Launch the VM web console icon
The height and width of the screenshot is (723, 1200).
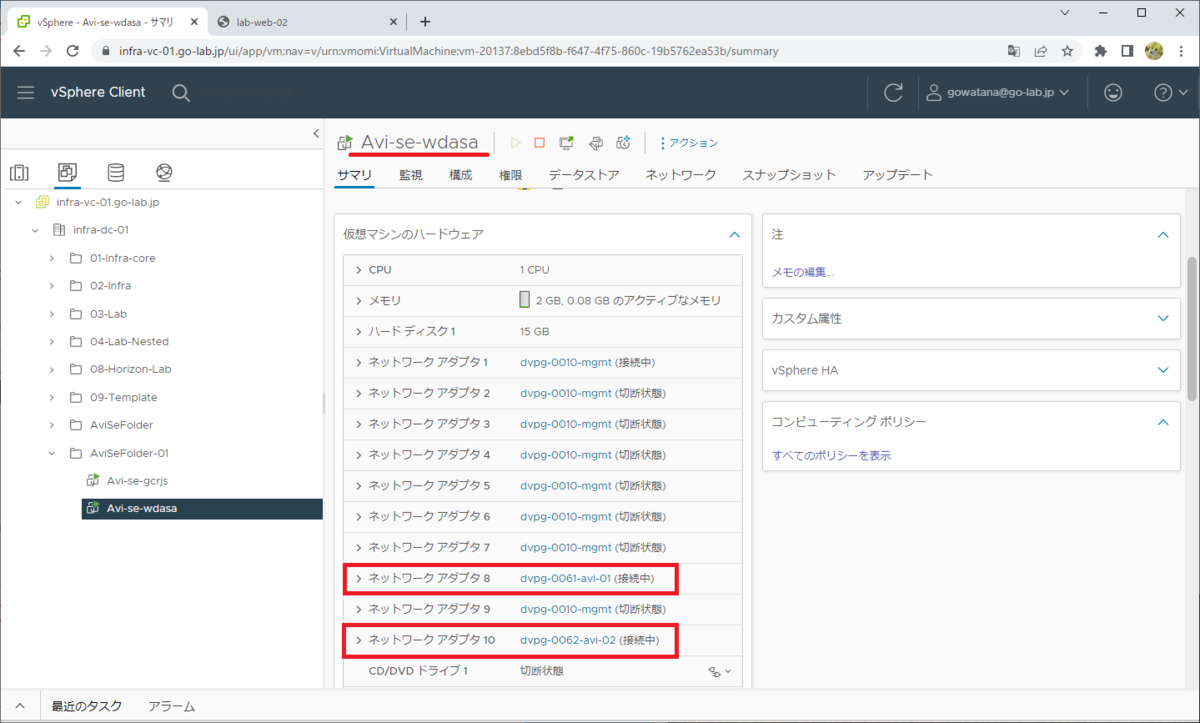[566, 143]
